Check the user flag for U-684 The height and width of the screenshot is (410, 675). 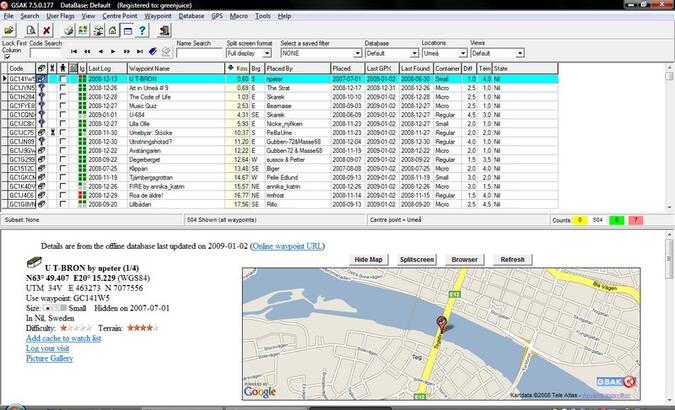click(x=63, y=115)
